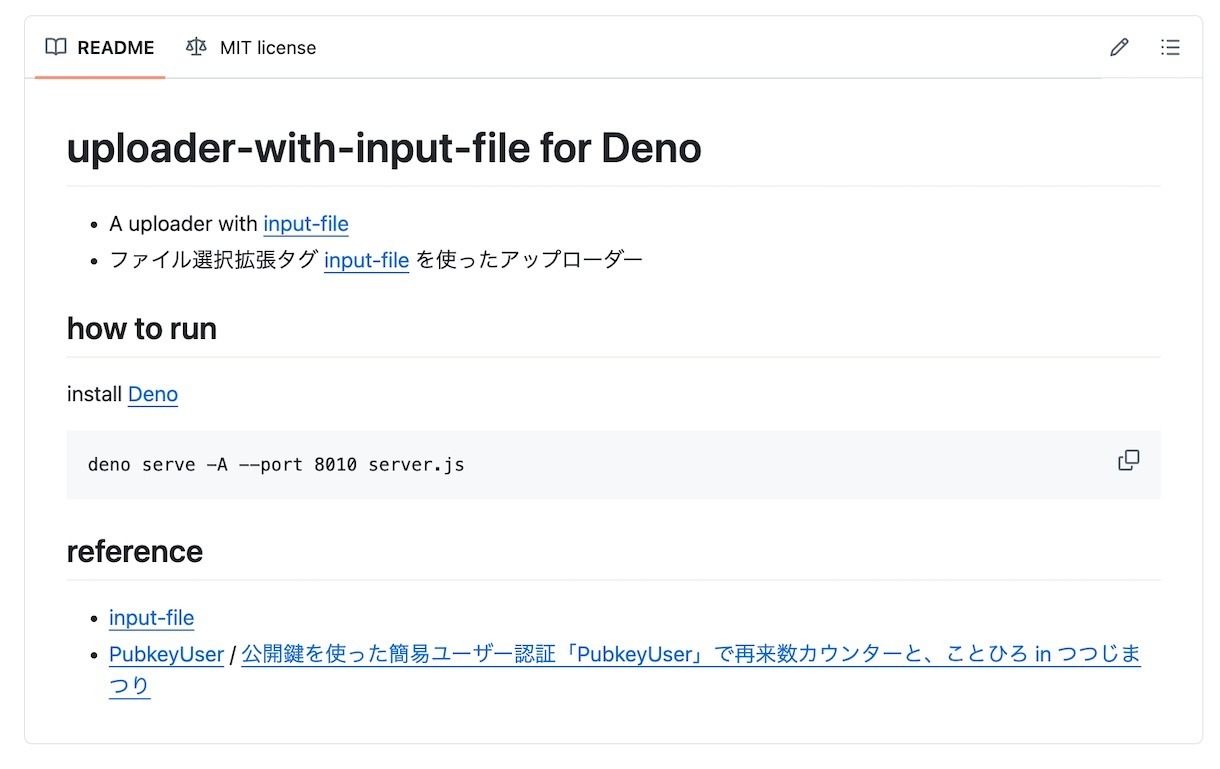Image resolution: width=1220 pixels, height=769 pixels.
Task: Click the word "install" above the code block
Action: tap(94, 394)
